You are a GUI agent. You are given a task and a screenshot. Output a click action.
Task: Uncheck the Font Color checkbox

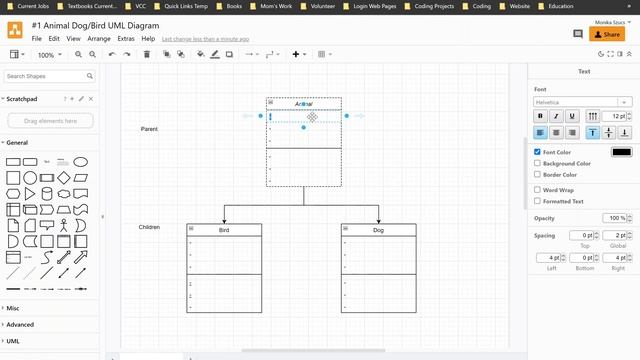[x=537, y=152]
